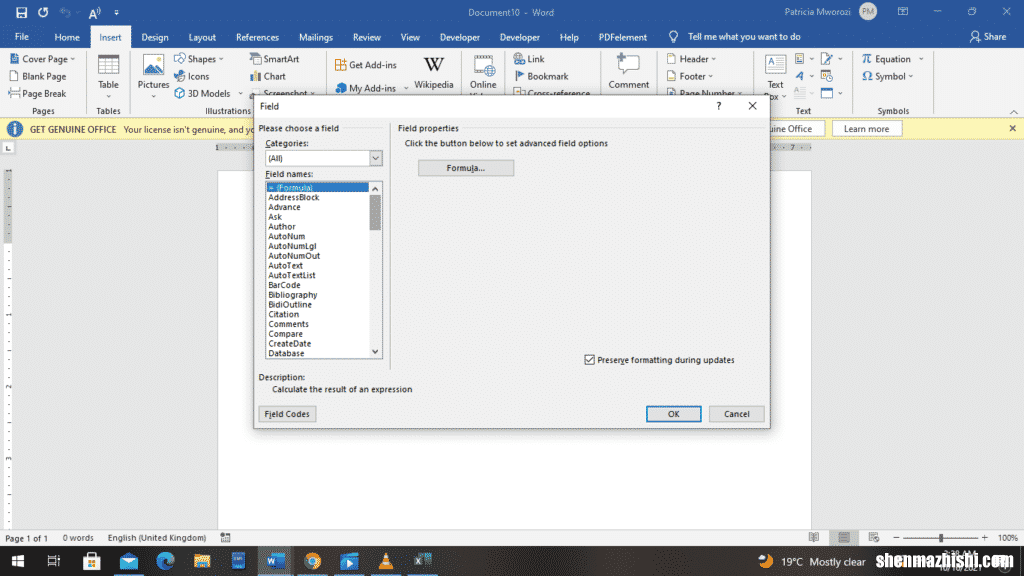Click the Save icon in title bar

(x=22, y=12)
